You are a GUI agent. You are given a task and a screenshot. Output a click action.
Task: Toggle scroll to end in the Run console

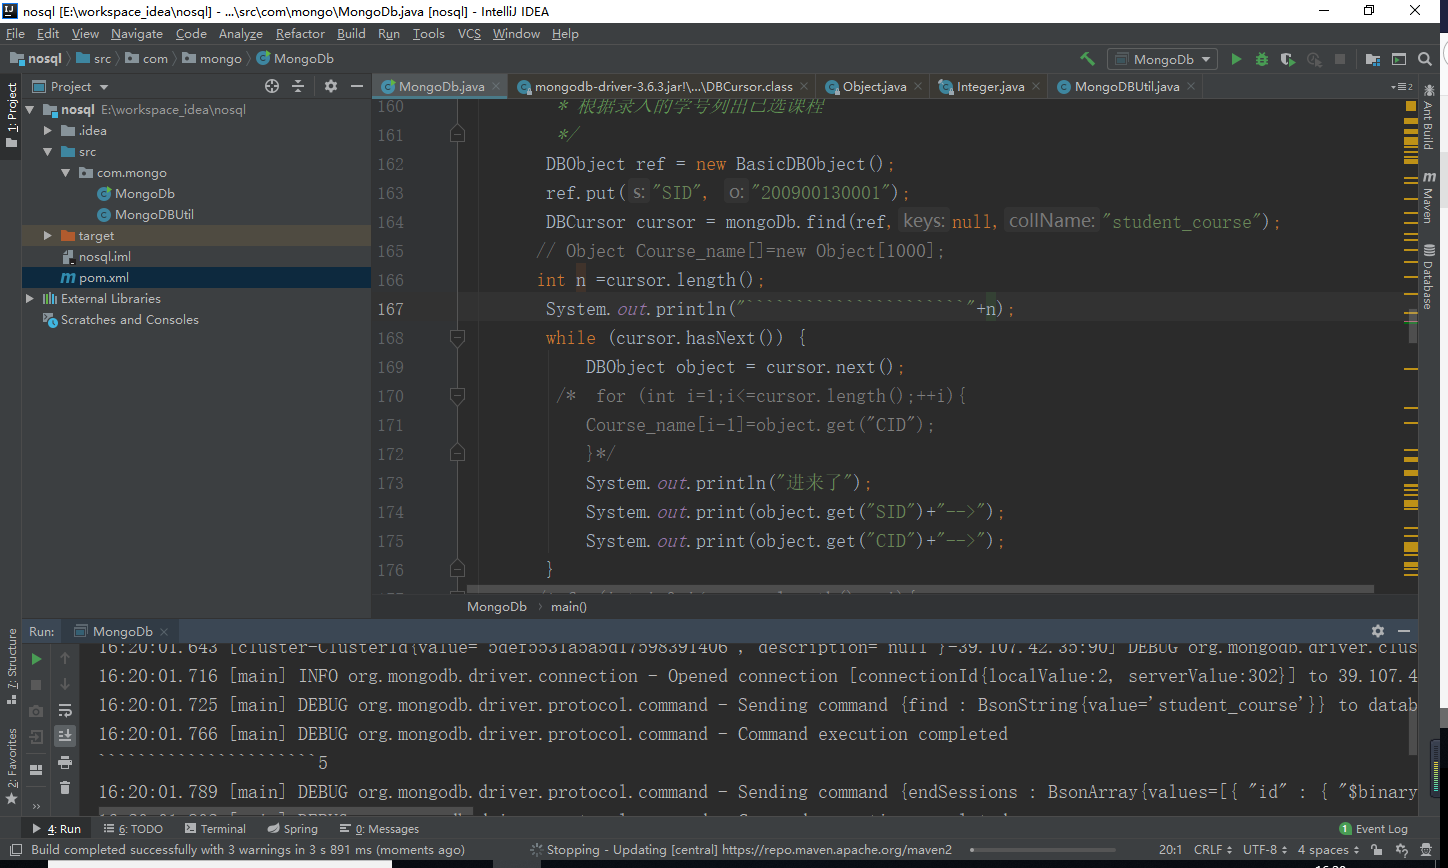coord(65,736)
